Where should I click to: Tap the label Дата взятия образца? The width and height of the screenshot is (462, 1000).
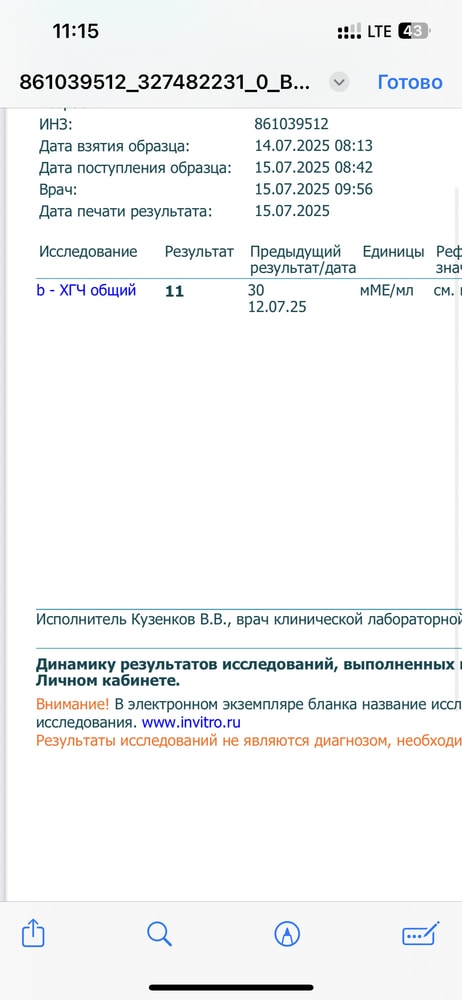[114, 146]
